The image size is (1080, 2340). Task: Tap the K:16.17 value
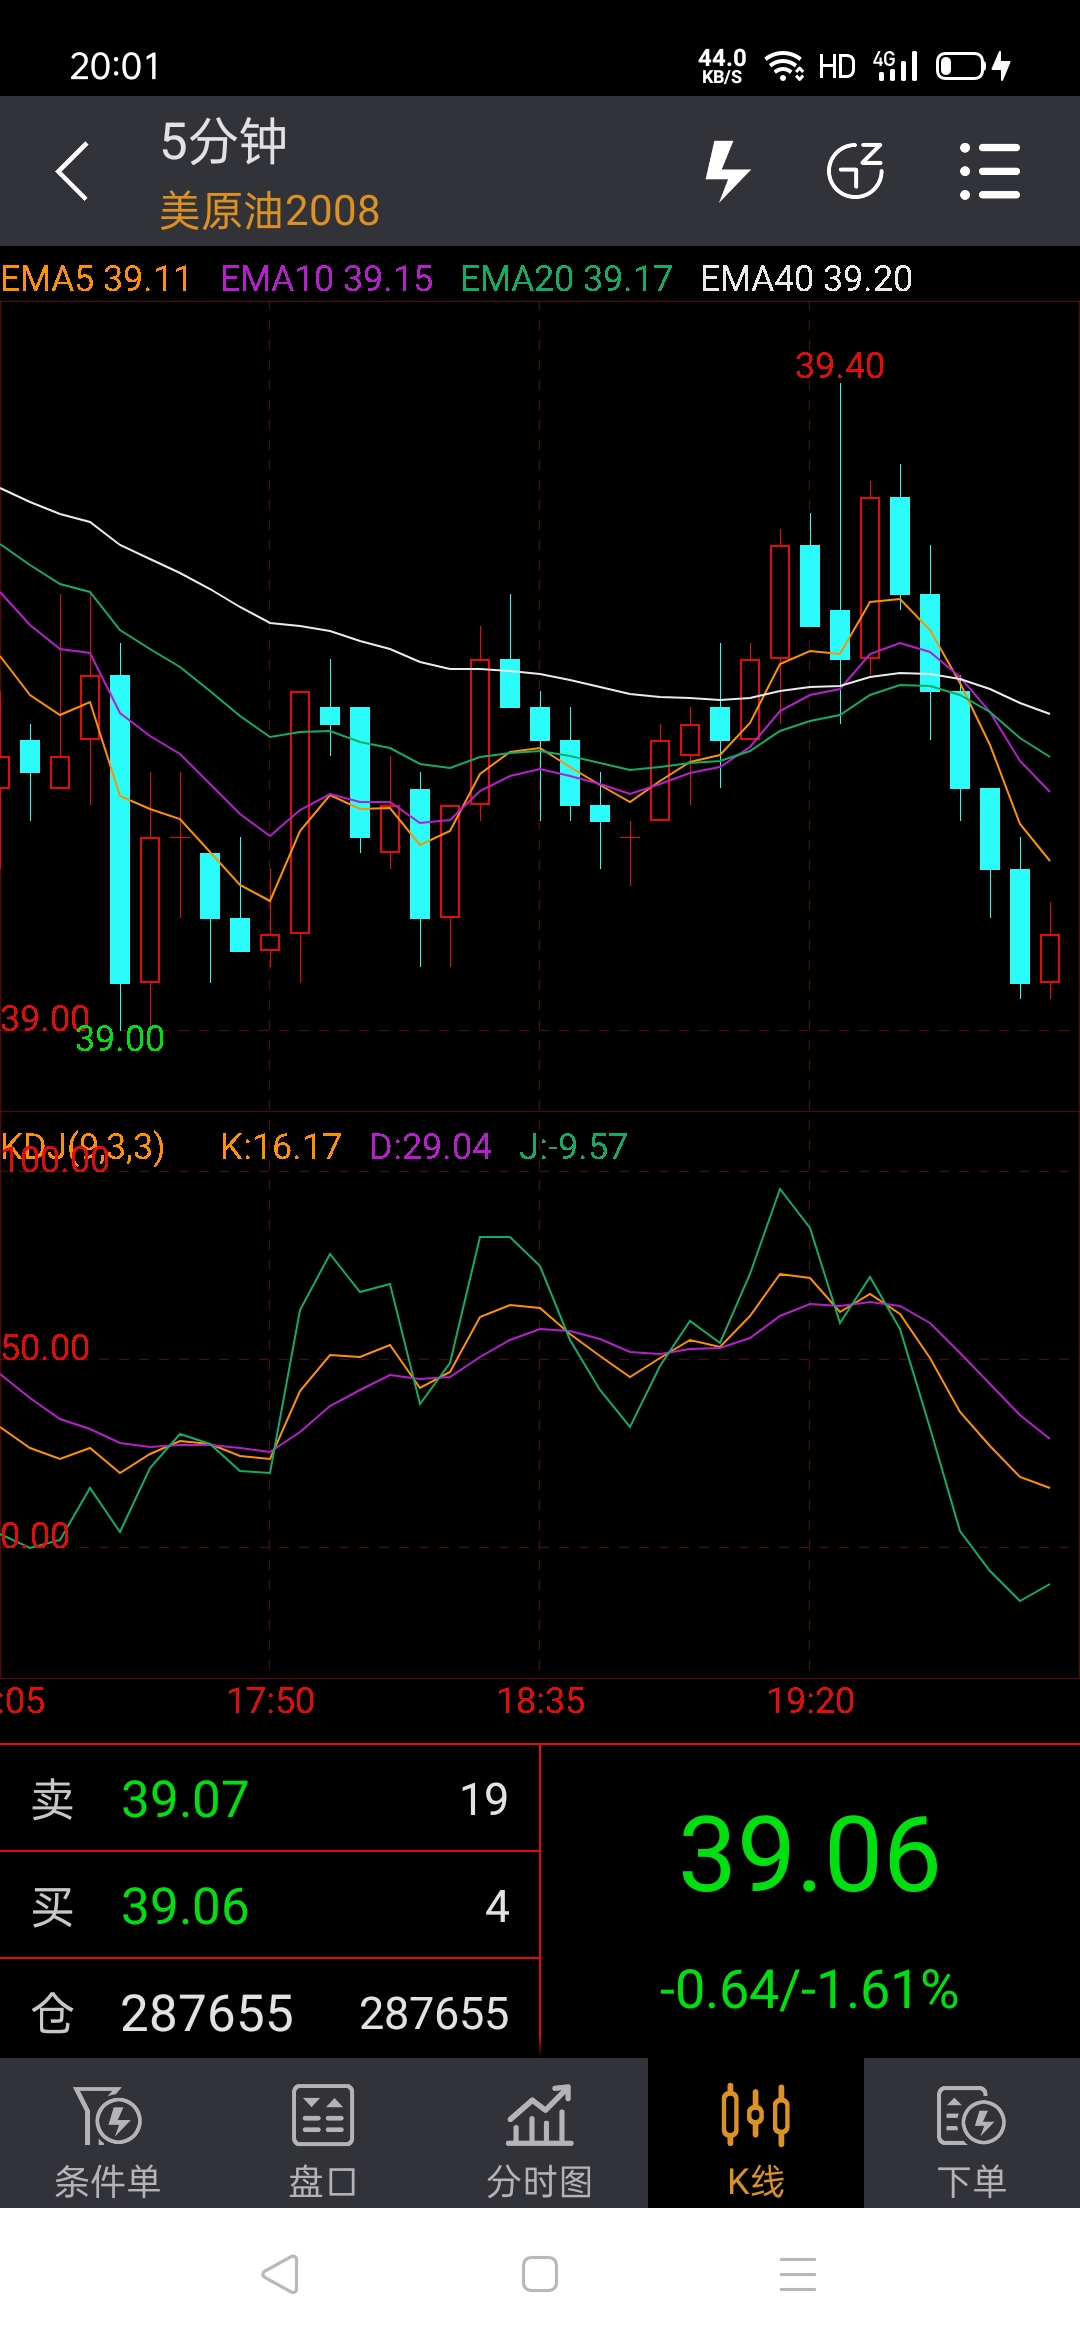[x=281, y=1146]
